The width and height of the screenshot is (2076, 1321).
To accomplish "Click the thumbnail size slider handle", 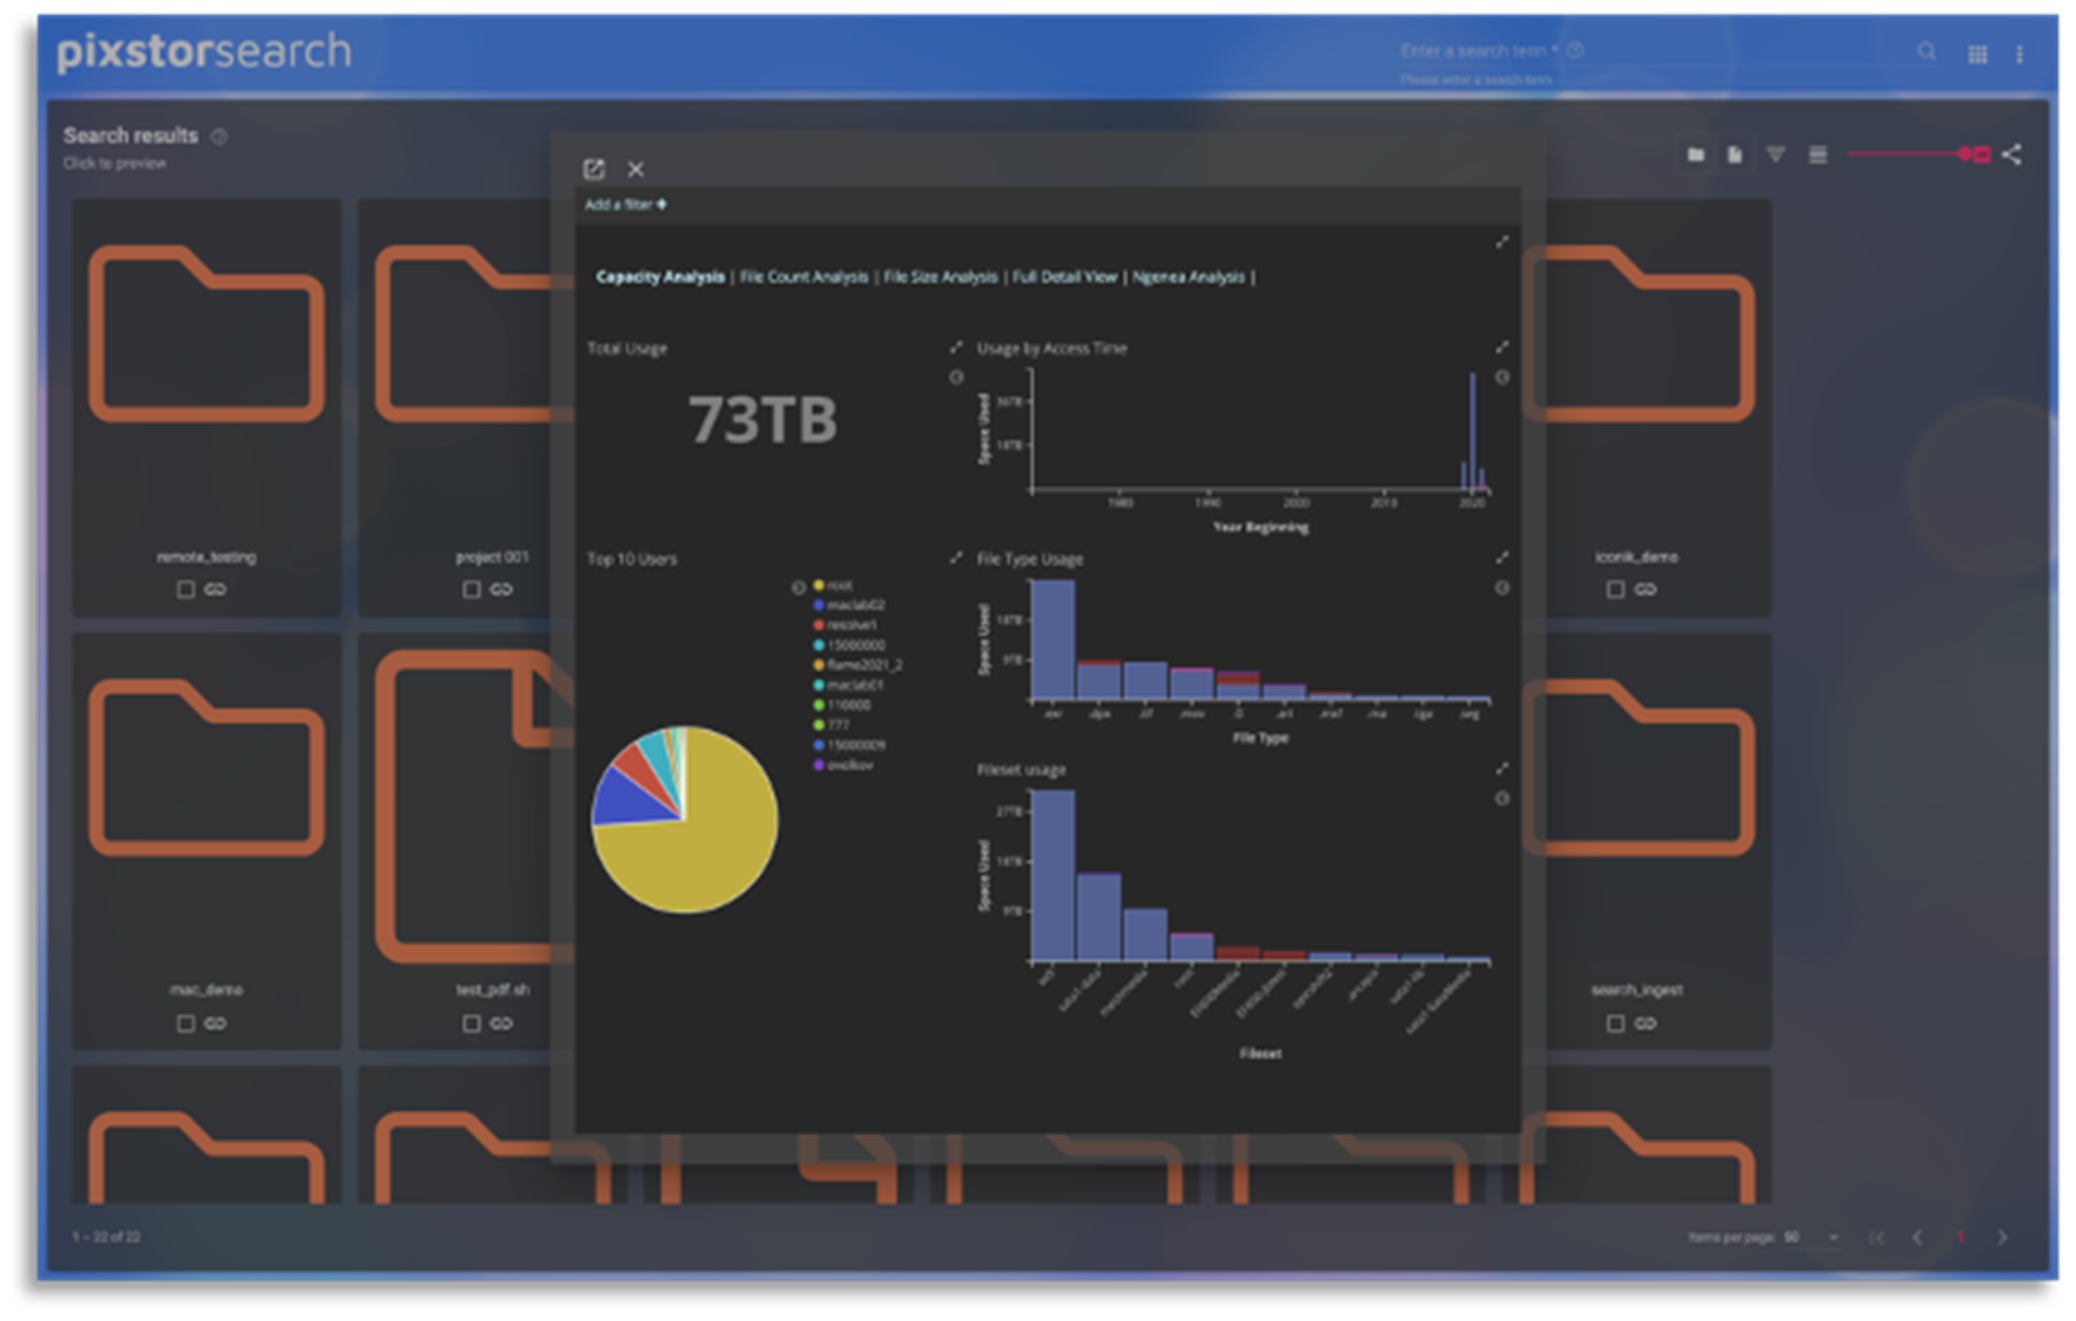I will coord(1965,154).
